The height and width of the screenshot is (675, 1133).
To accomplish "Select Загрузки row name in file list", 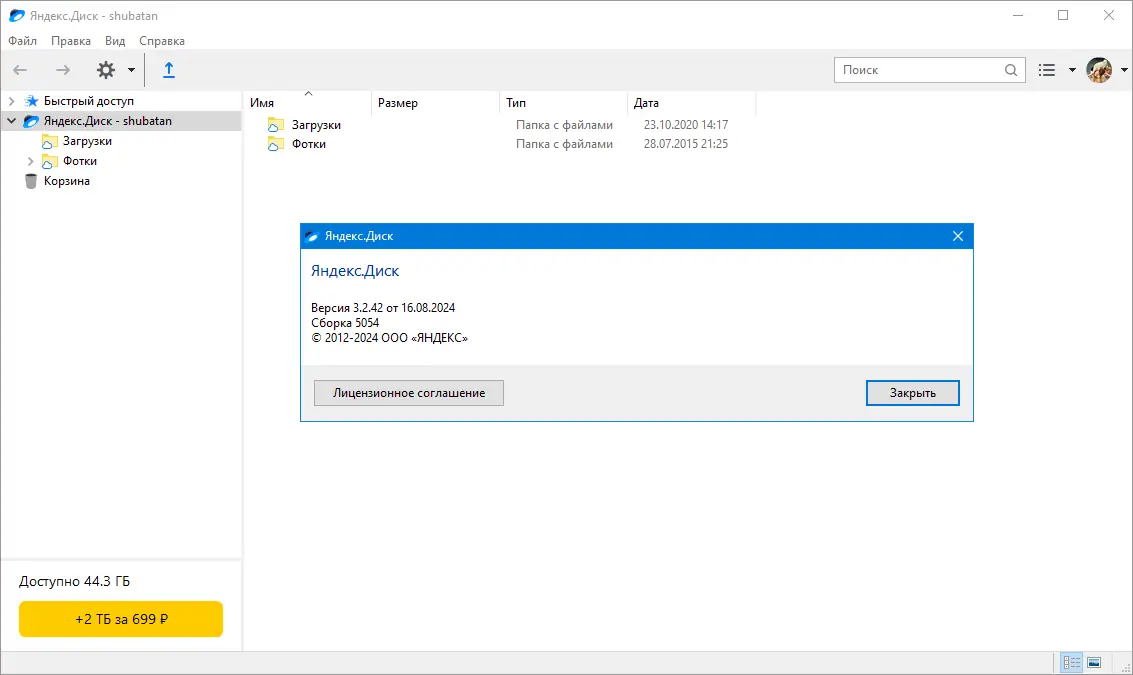I will pyautogui.click(x=316, y=125).
